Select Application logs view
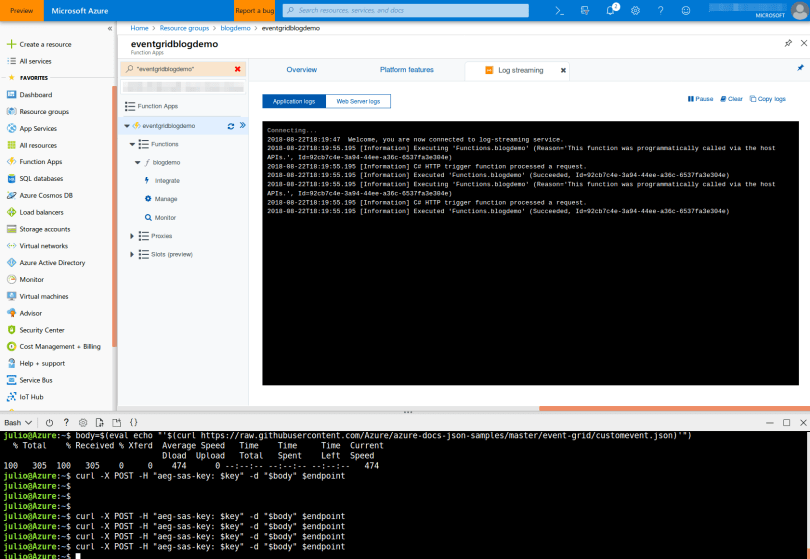This screenshot has width=810, height=559. click(x=294, y=101)
